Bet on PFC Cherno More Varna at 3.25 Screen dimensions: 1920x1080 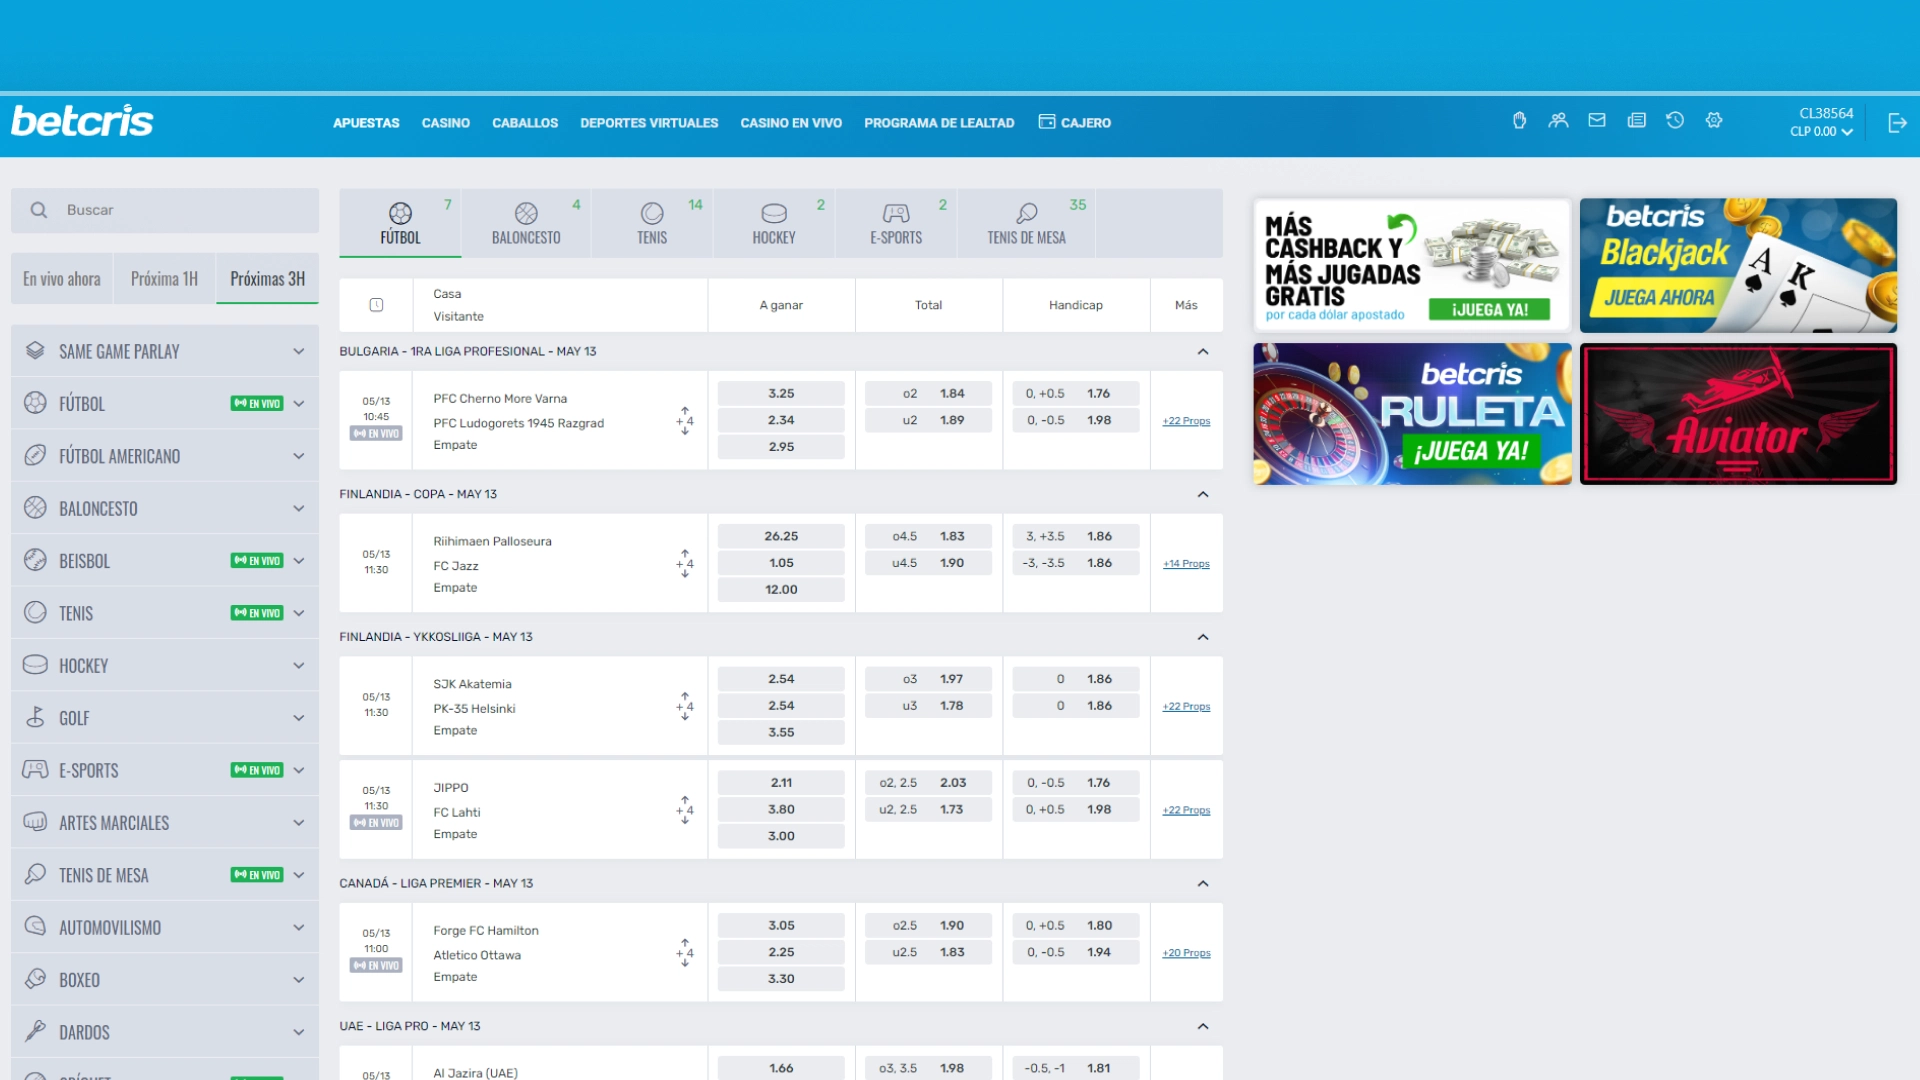[x=781, y=394]
